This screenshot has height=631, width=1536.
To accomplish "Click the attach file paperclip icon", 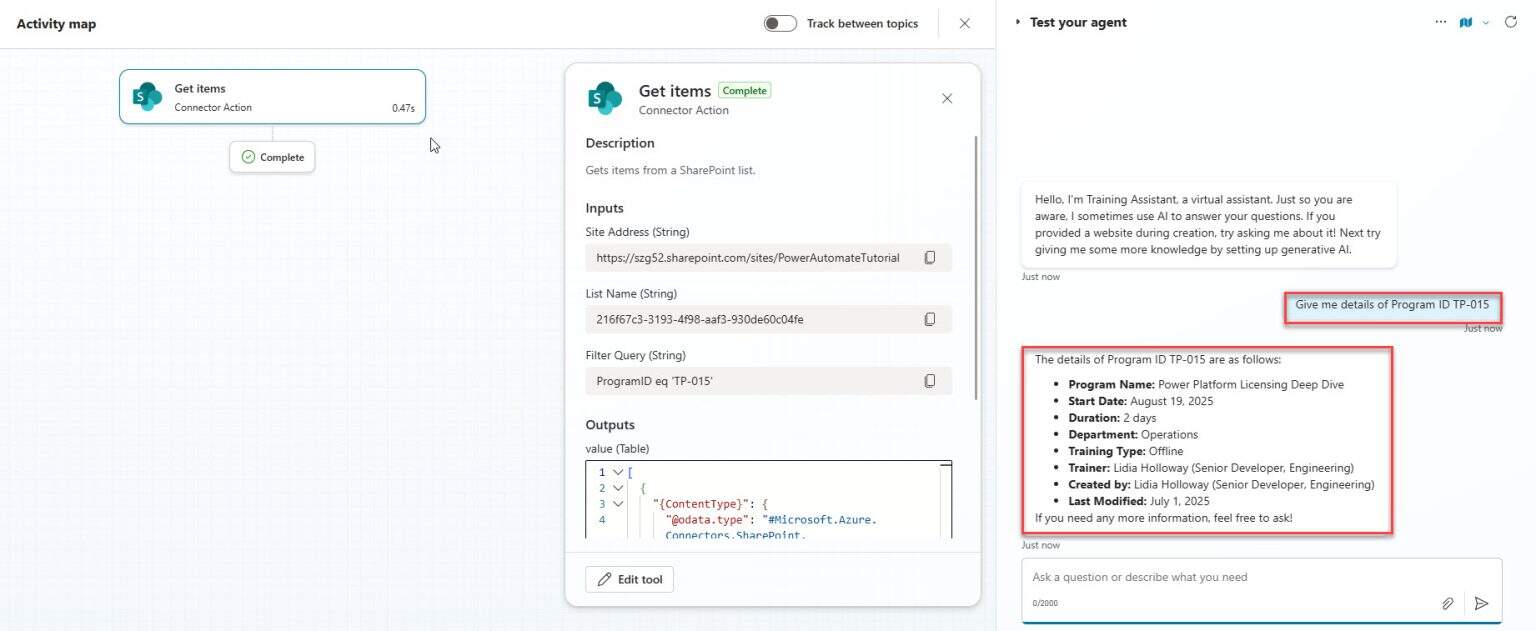I will click(x=1447, y=603).
